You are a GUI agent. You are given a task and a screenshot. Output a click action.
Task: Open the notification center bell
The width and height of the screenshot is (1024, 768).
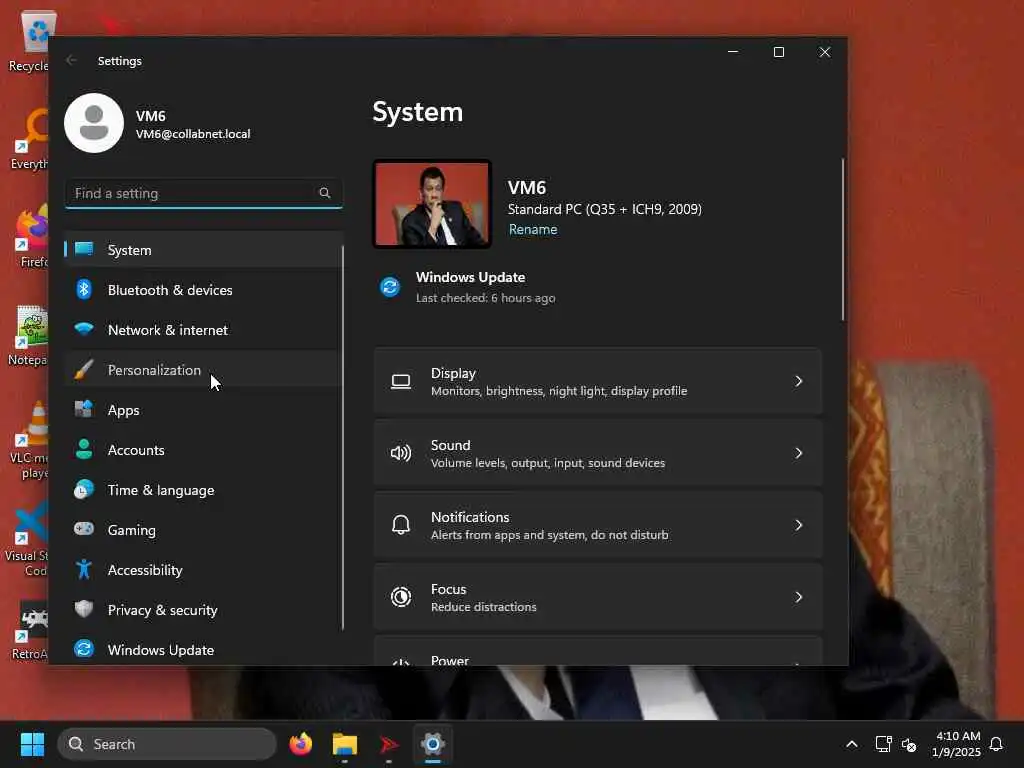pyautogui.click(x=996, y=744)
